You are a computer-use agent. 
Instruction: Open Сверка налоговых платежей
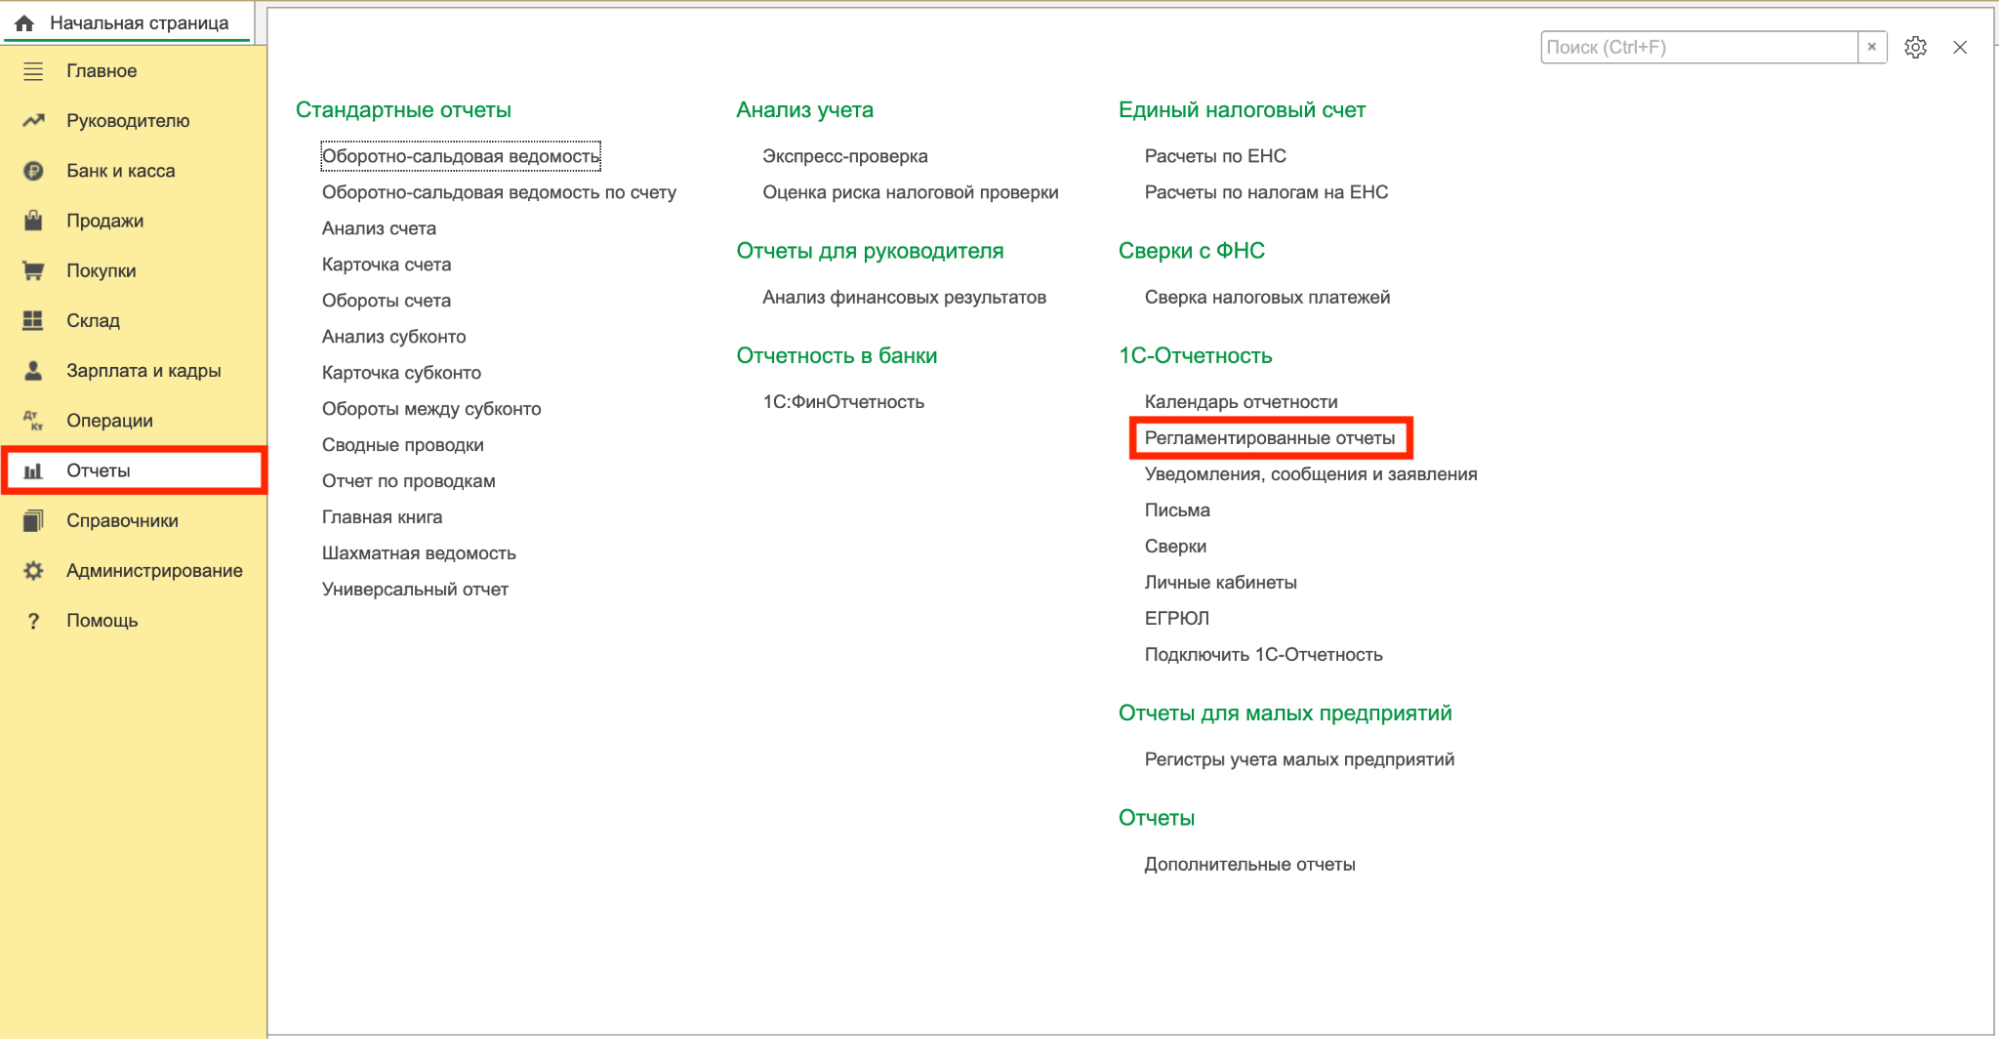pos(1267,297)
